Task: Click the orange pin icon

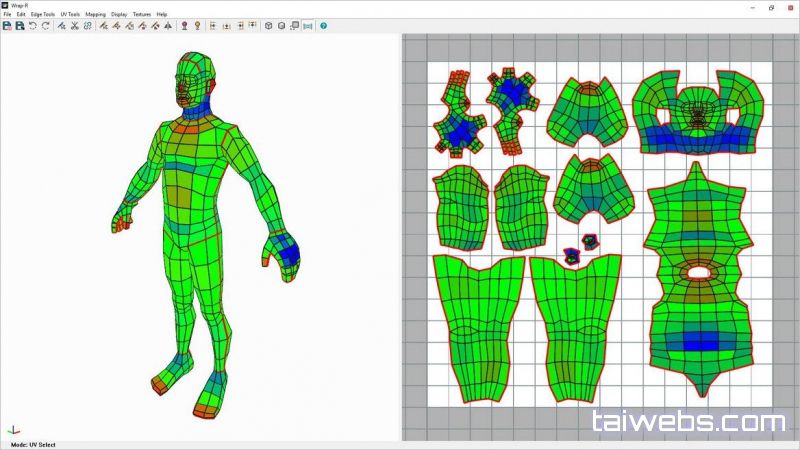Action: 198,25
